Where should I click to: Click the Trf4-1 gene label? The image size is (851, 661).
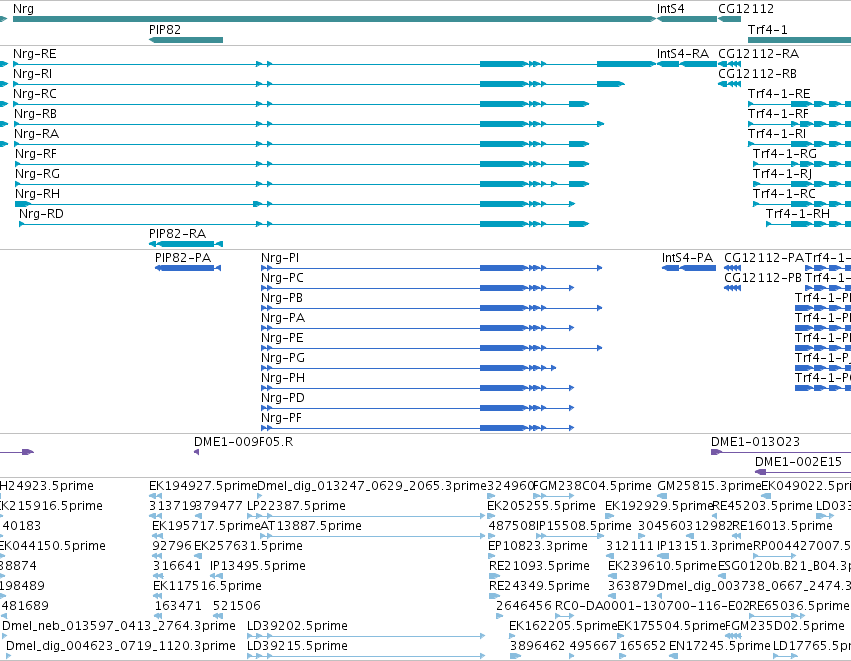pos(767,30)
